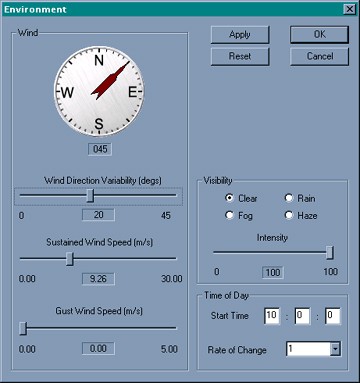This screenshot has height=383, width=360.
Task: Click the visibility Intensity slider handle
Action: [330, 253]
